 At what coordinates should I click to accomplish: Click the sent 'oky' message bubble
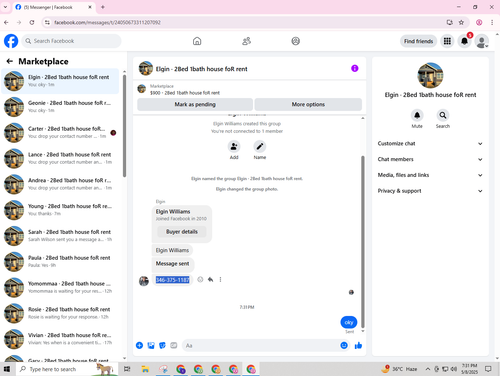[x=349, y=322]
